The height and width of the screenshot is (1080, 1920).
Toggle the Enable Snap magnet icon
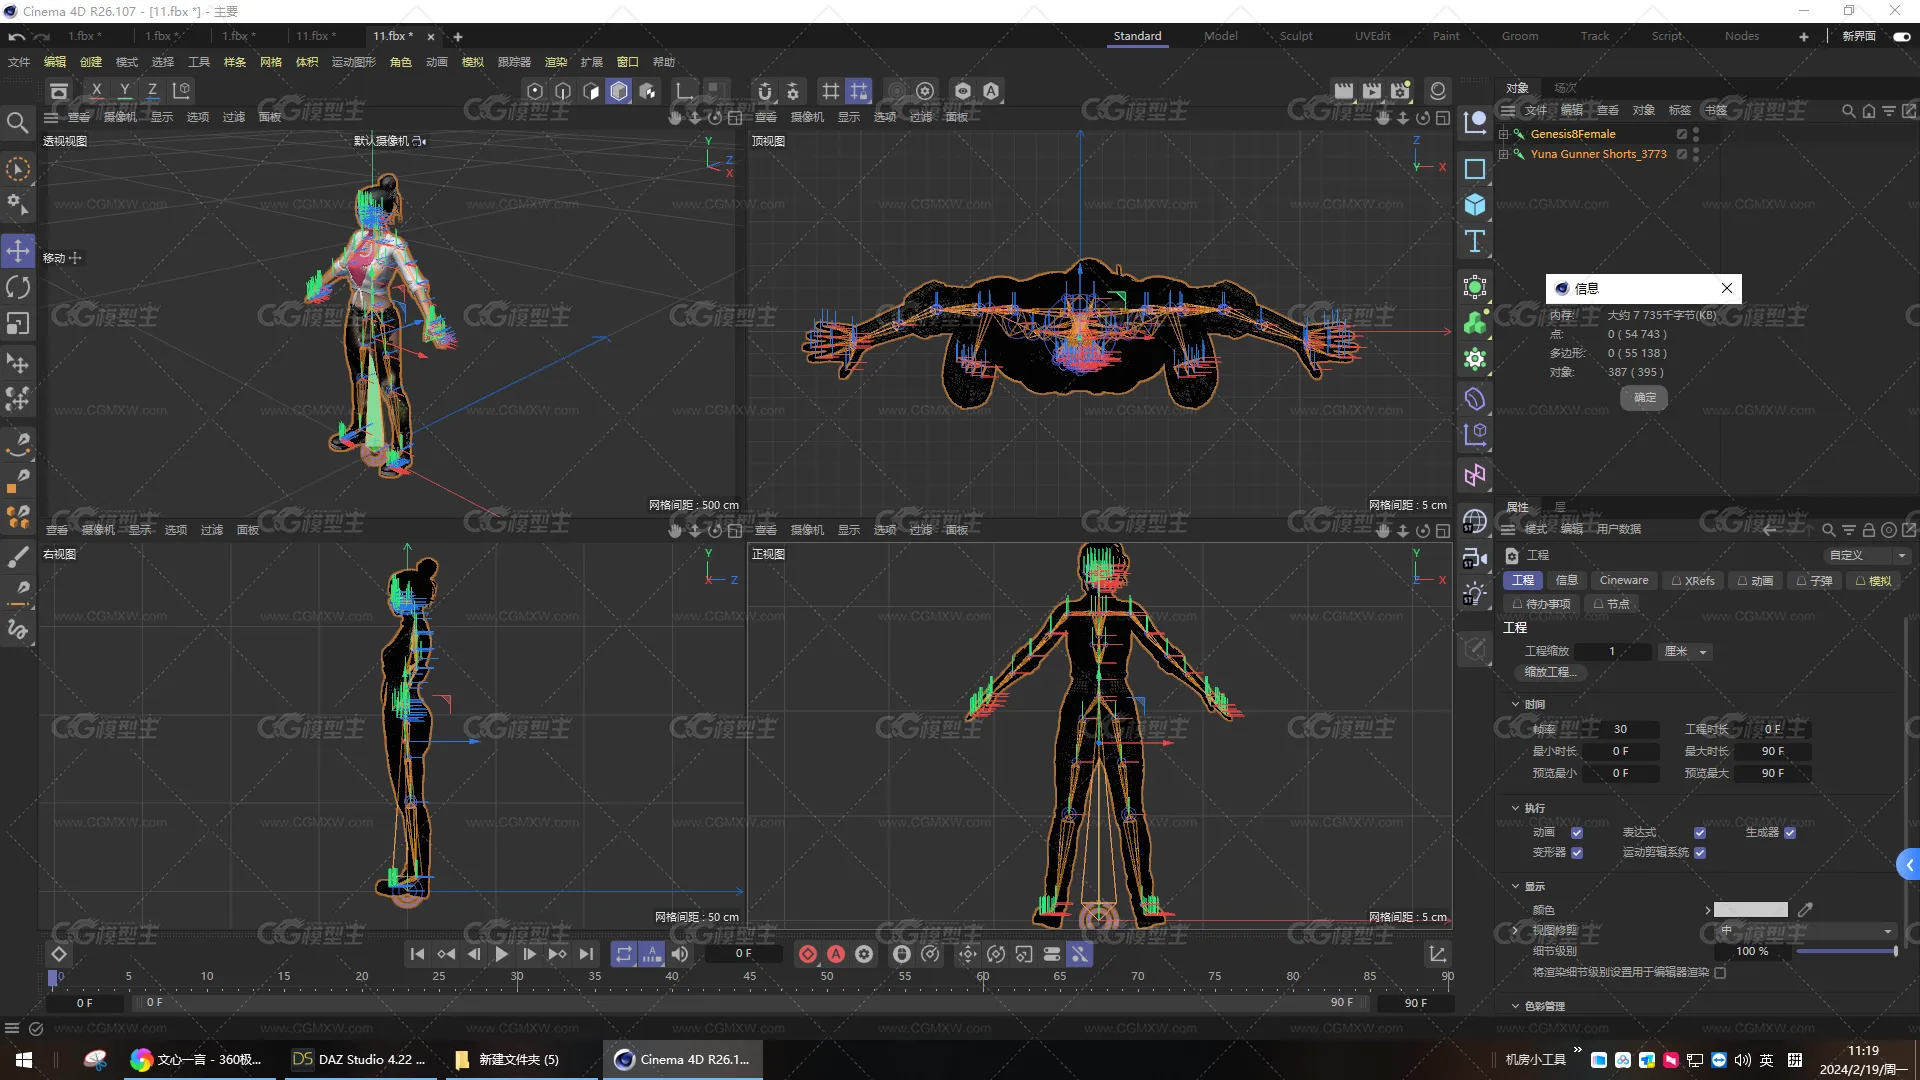coord(765,91)
